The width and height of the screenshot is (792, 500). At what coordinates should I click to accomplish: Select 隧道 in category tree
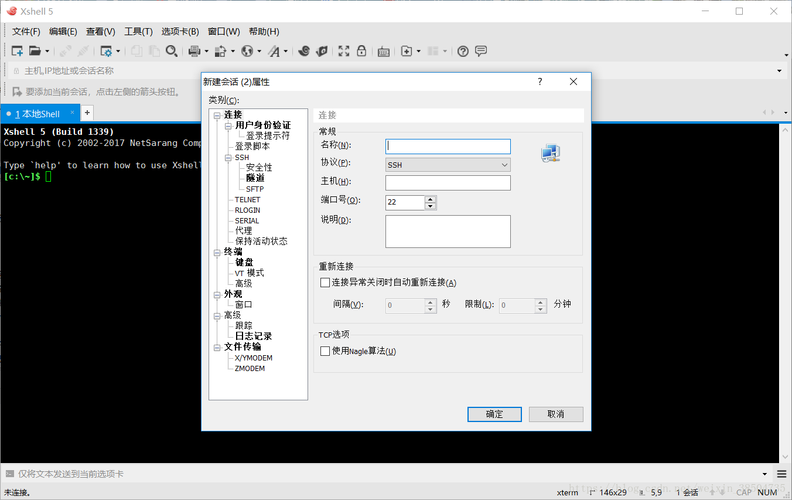pos(255,178)
